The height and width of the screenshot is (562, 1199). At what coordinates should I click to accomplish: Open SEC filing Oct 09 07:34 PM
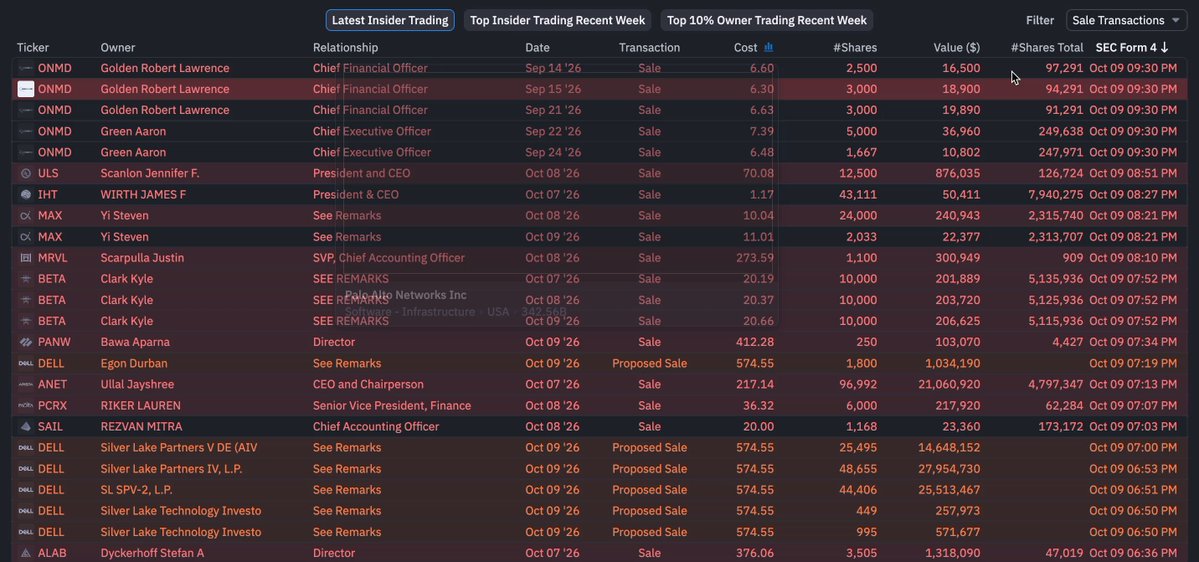coord(1133,342)
